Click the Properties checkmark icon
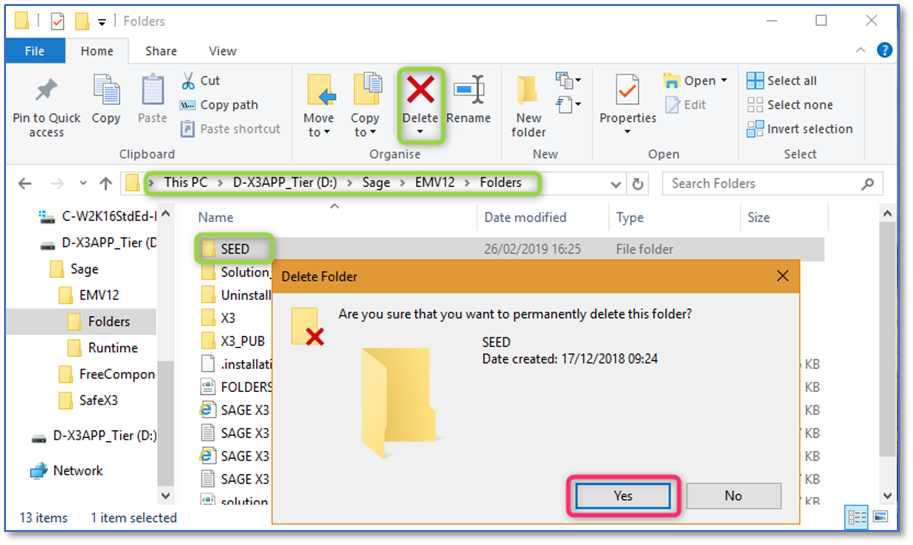 pos(628,90)
